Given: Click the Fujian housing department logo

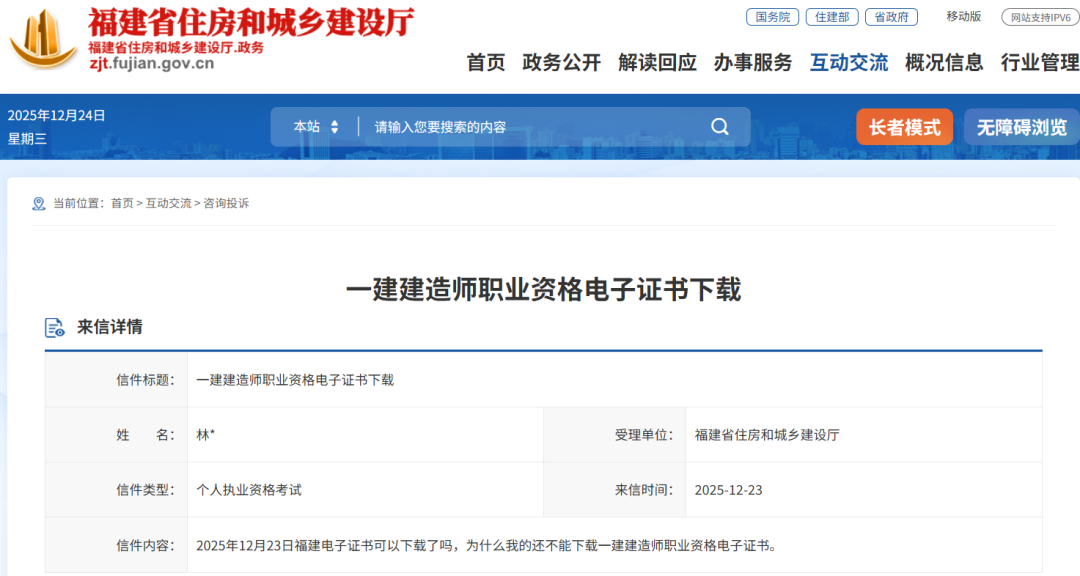Looking at the screenshot, I should click(42, 38).
